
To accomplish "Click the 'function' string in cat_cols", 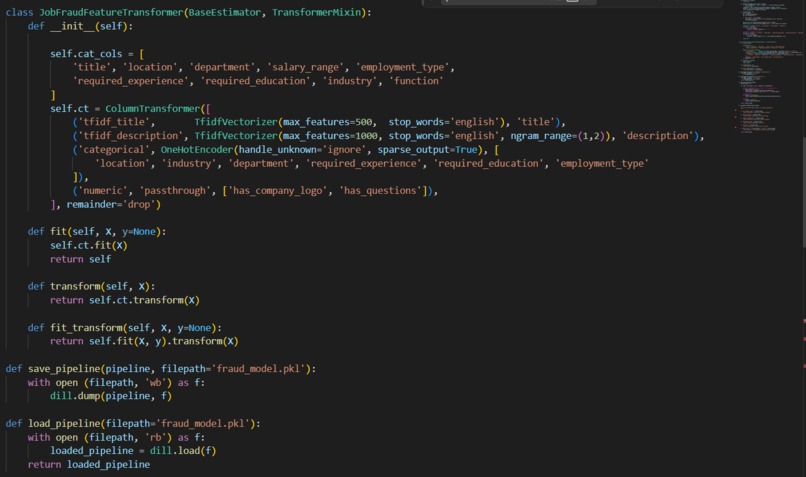I will click(x=416, y=81).
